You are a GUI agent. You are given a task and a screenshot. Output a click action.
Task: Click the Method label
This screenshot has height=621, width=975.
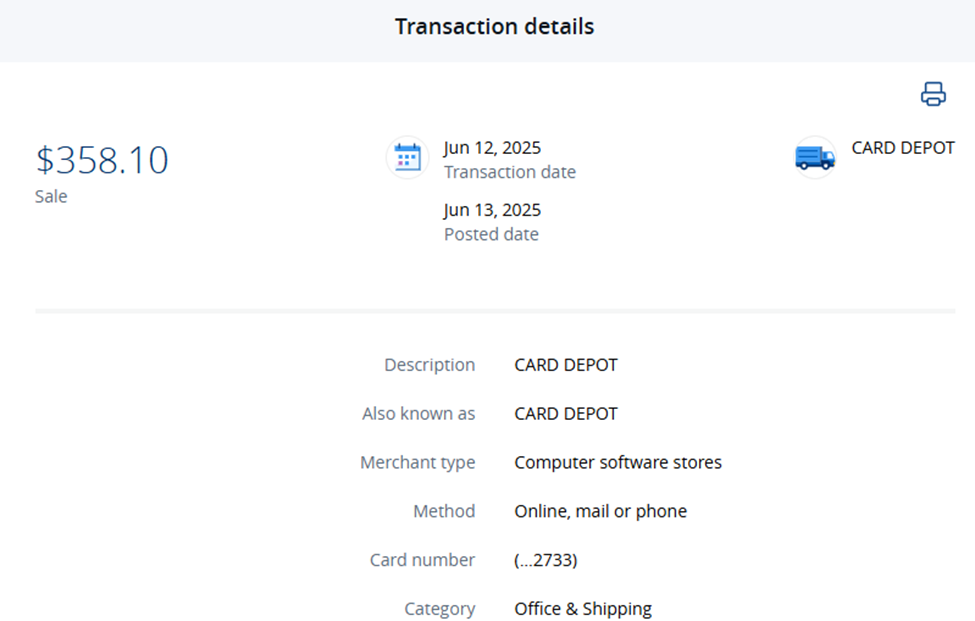point(444,511)
